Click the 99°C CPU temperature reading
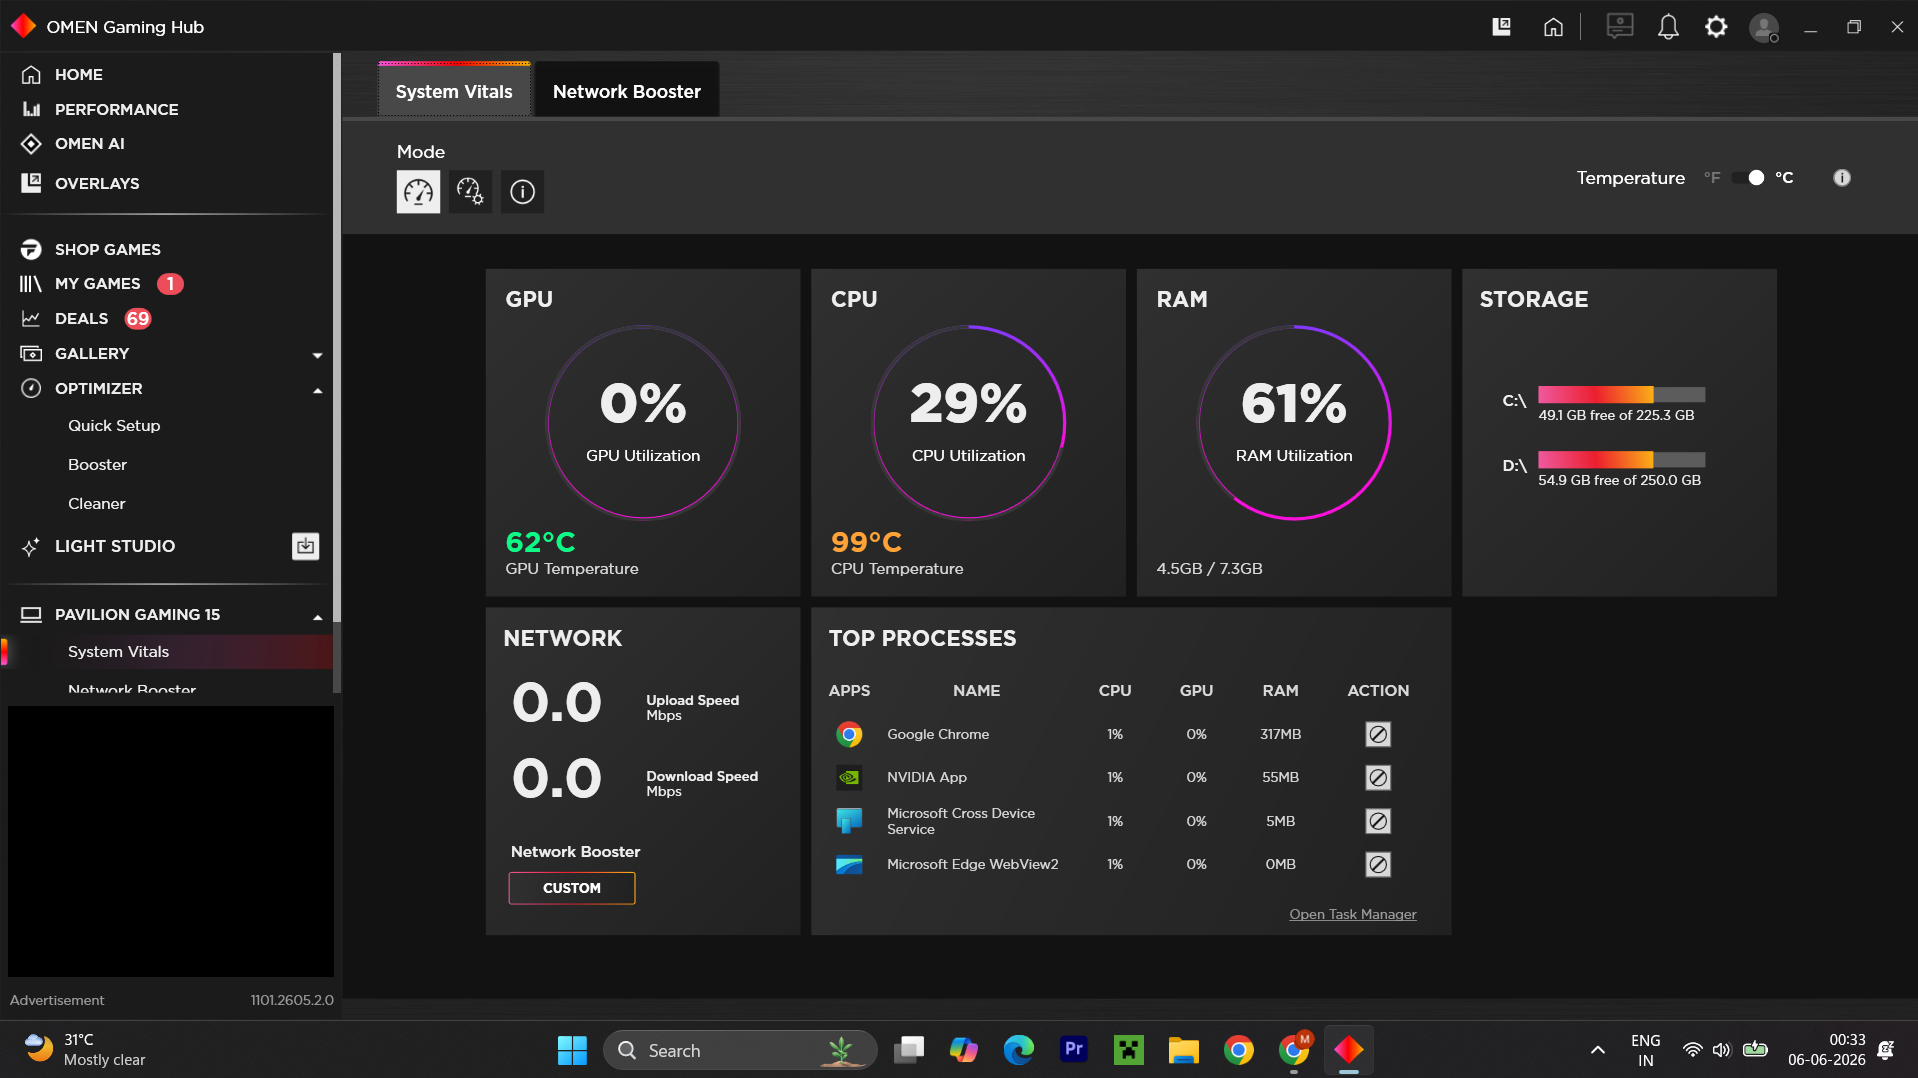Screen dimensions: 1918x1078 pos(866,542)
